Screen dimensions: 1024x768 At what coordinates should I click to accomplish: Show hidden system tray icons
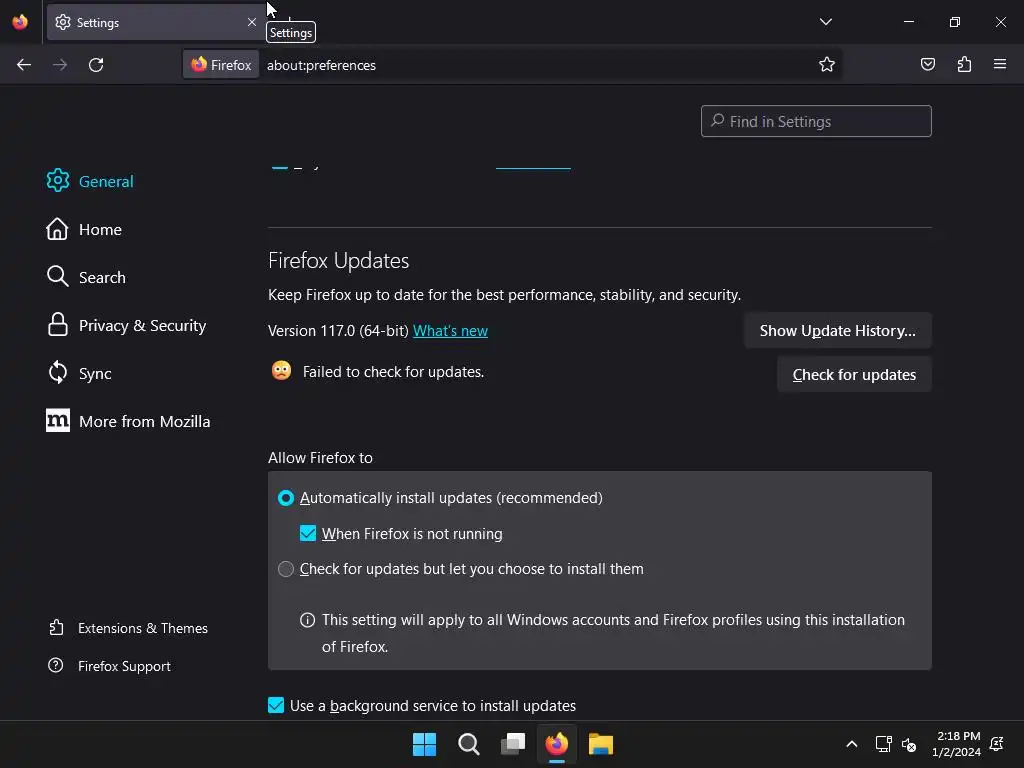pos(852,744)
